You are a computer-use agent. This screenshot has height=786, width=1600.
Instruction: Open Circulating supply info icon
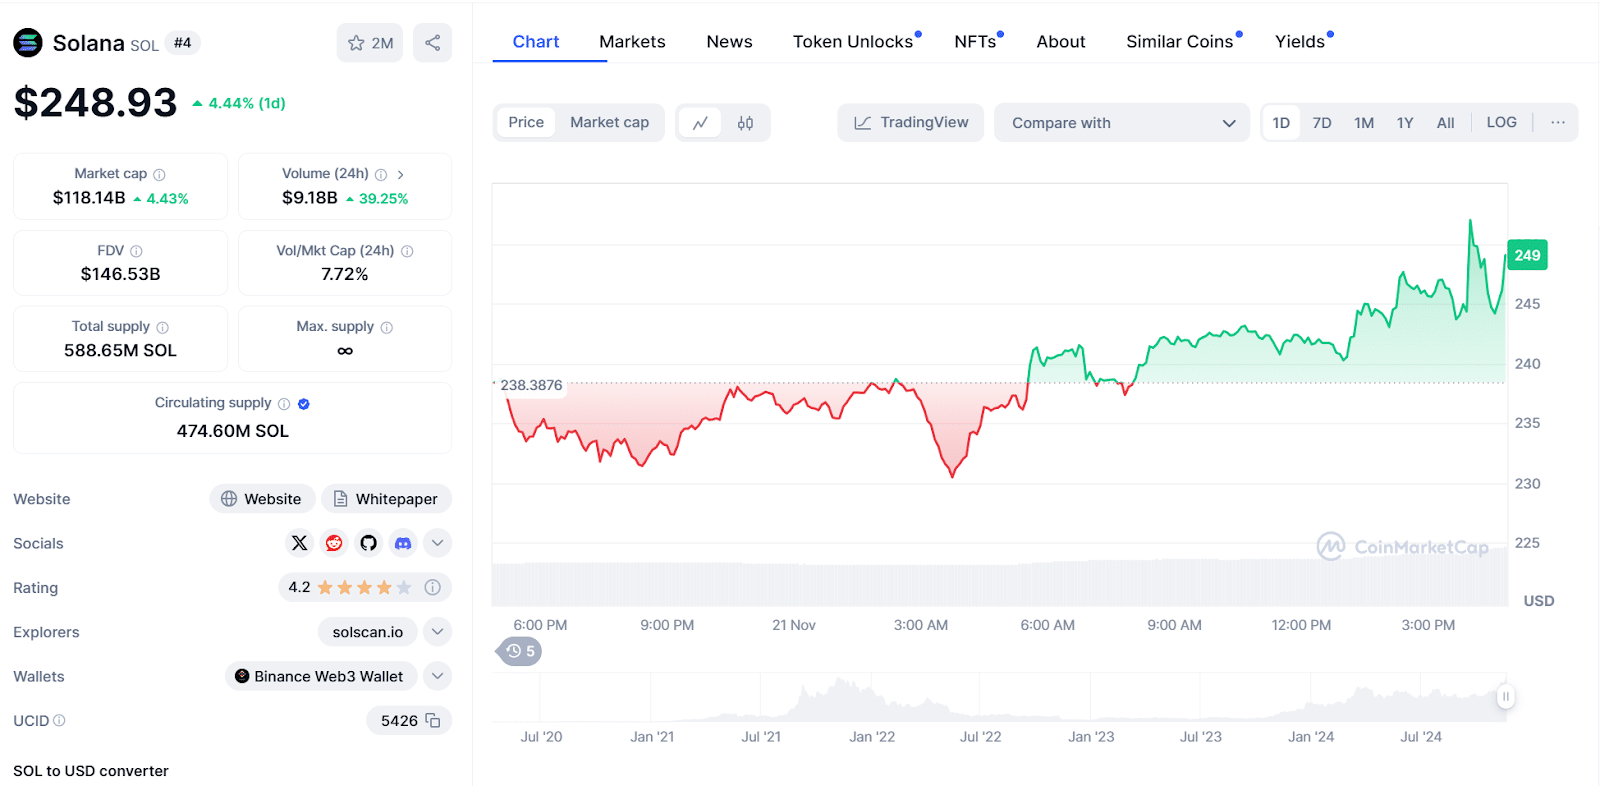(284, 404)
